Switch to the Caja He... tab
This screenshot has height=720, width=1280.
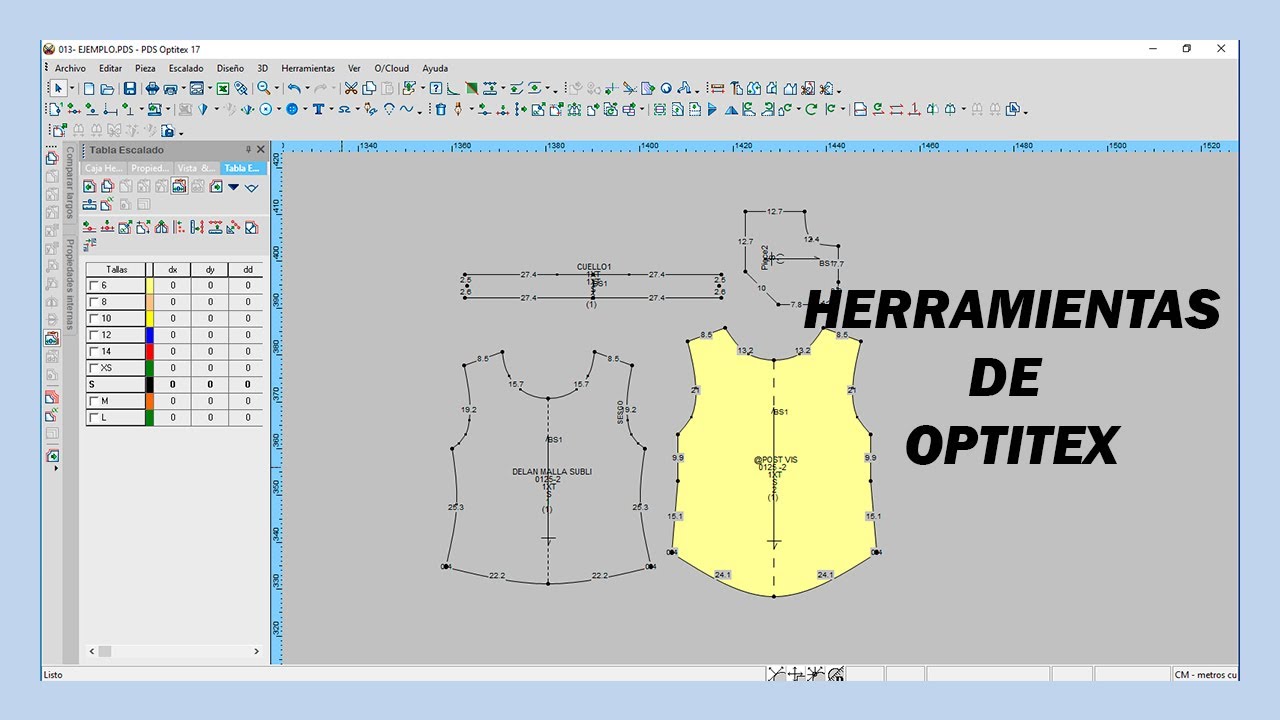point(104,168)
